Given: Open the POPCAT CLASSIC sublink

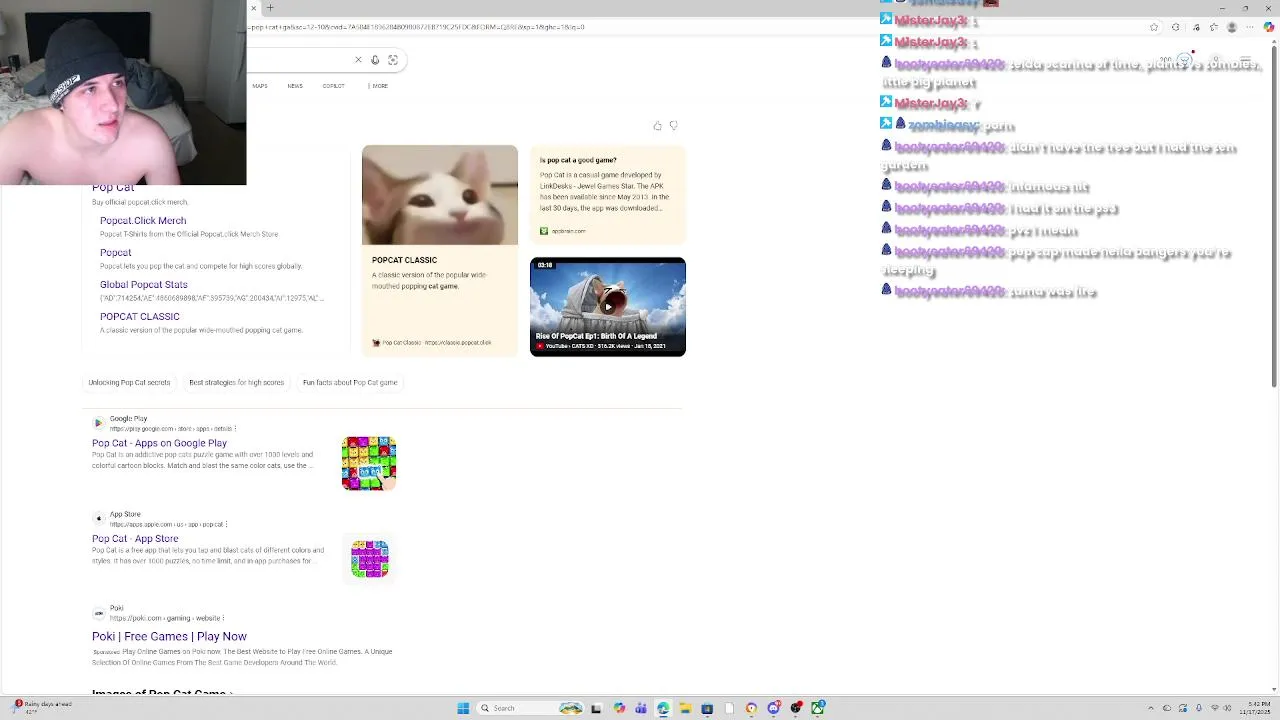Looking at the screenshot, I should [140, 316].
